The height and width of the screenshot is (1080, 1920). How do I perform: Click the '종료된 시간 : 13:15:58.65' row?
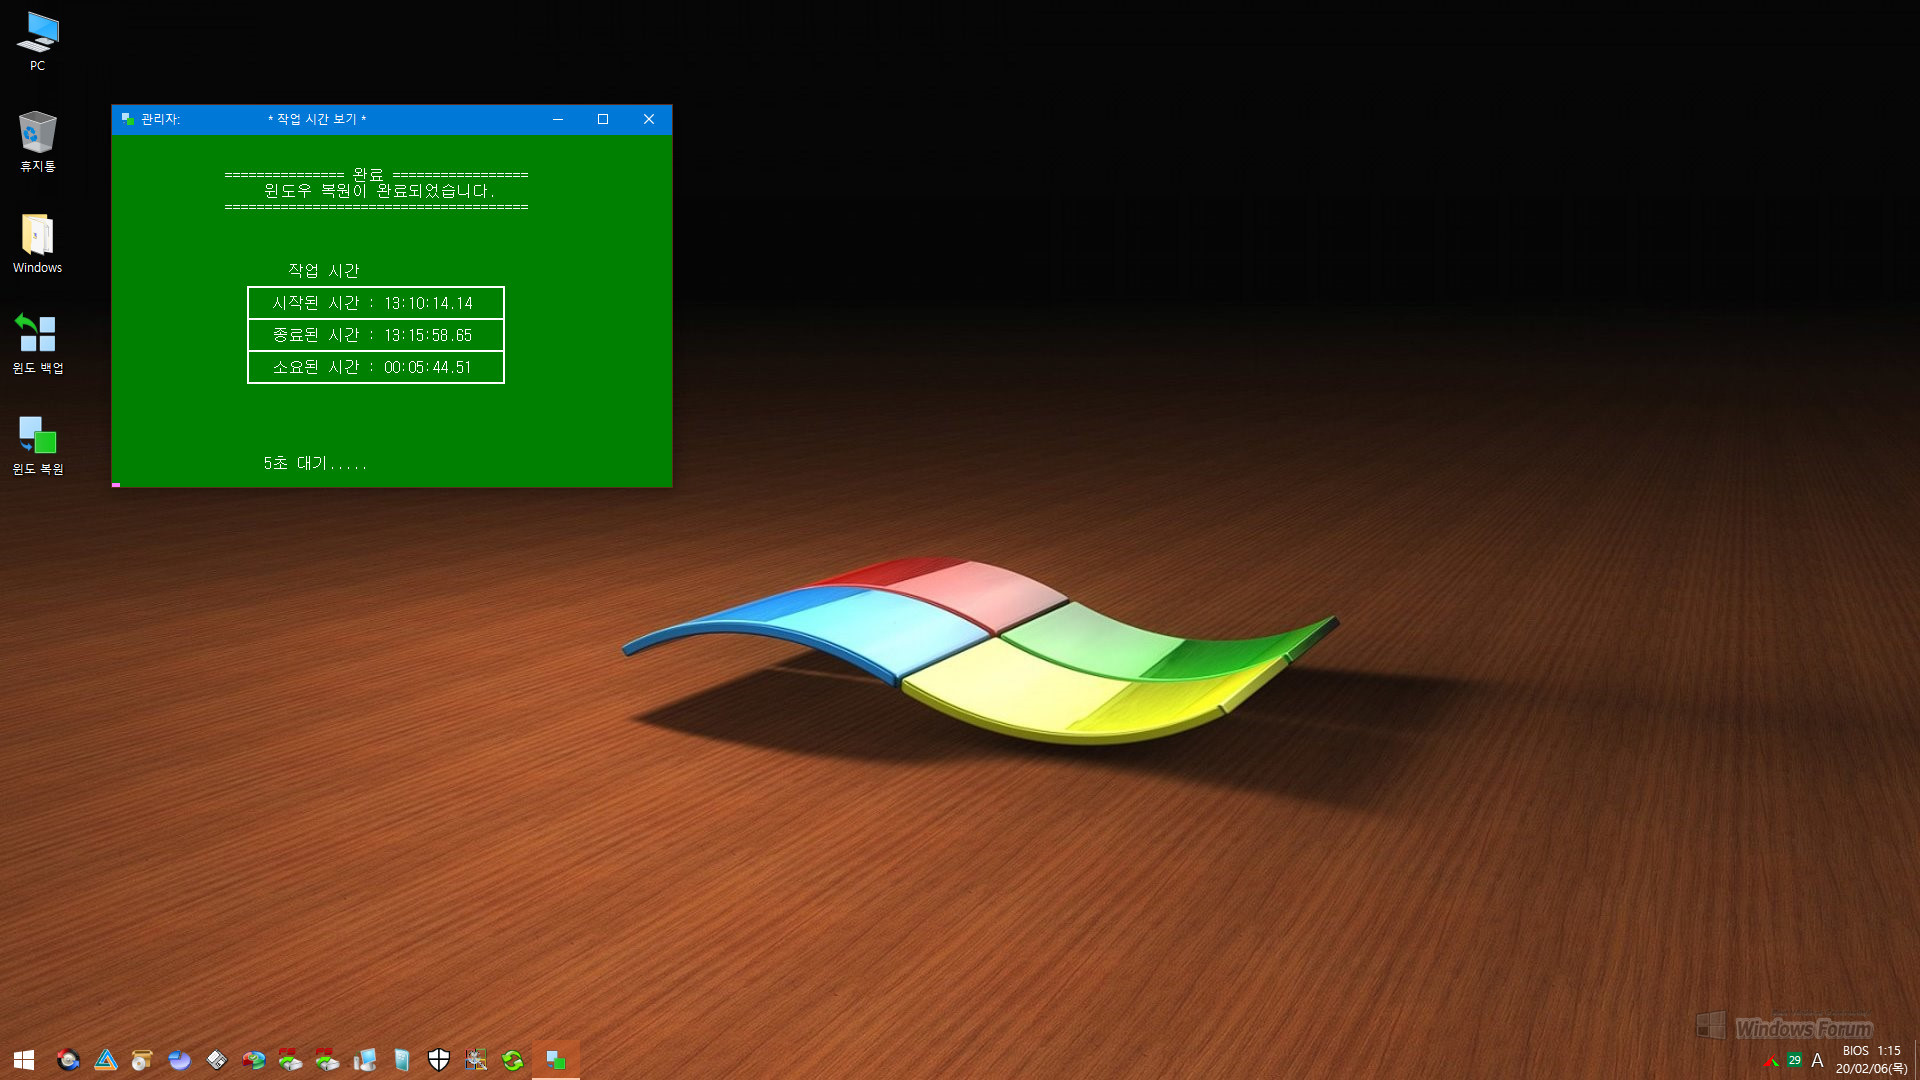click(x=376, y=335)
